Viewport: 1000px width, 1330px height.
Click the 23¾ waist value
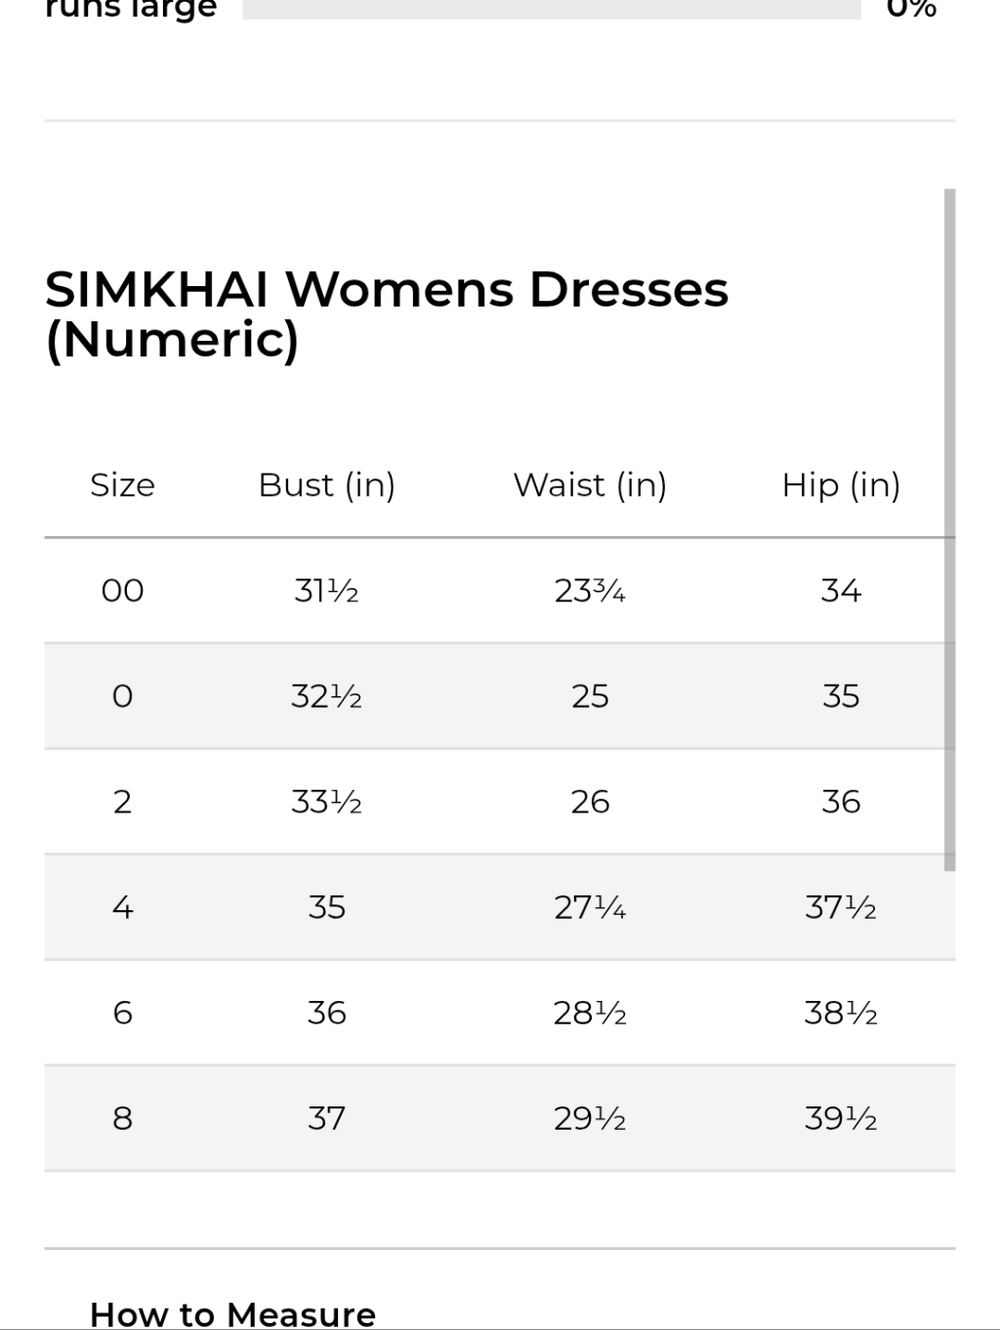point(590,591)
